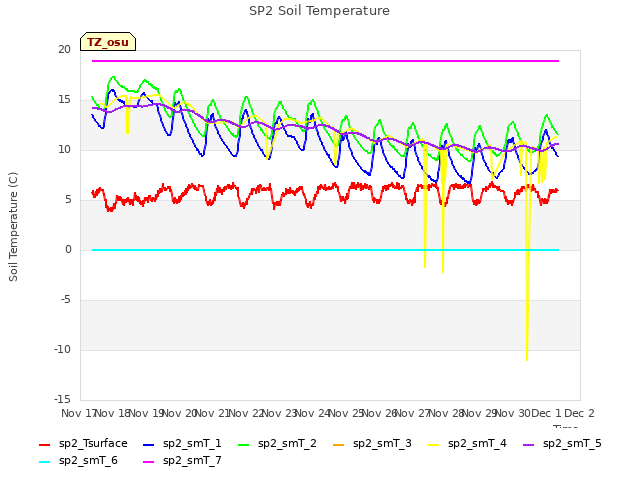Click the y-axis value 0
The width and height of the screenshot is (640, 480).
click(68, 249)
